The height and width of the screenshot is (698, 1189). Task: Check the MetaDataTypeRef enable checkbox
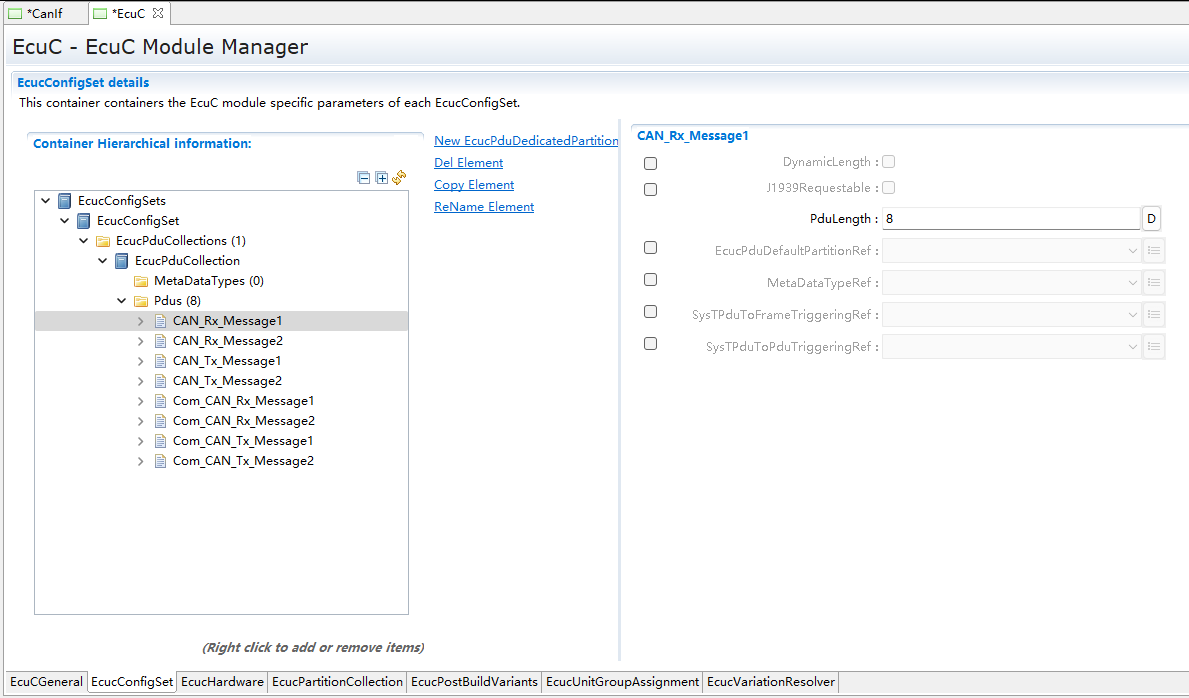pyautogui.click(x=651, y=280)
